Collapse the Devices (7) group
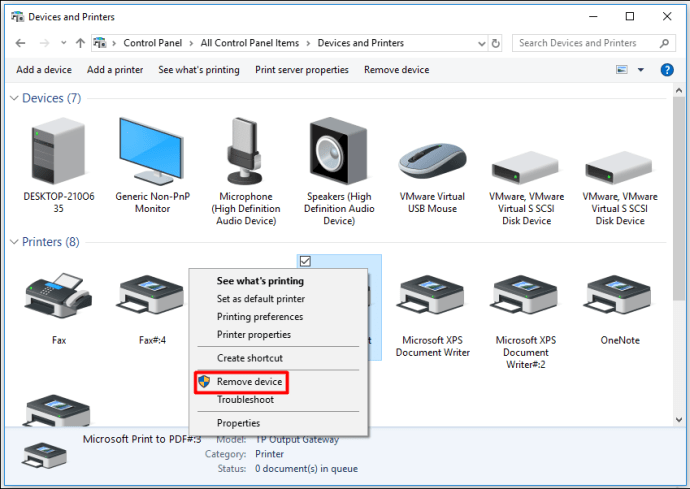 click(x=14, y=98)
